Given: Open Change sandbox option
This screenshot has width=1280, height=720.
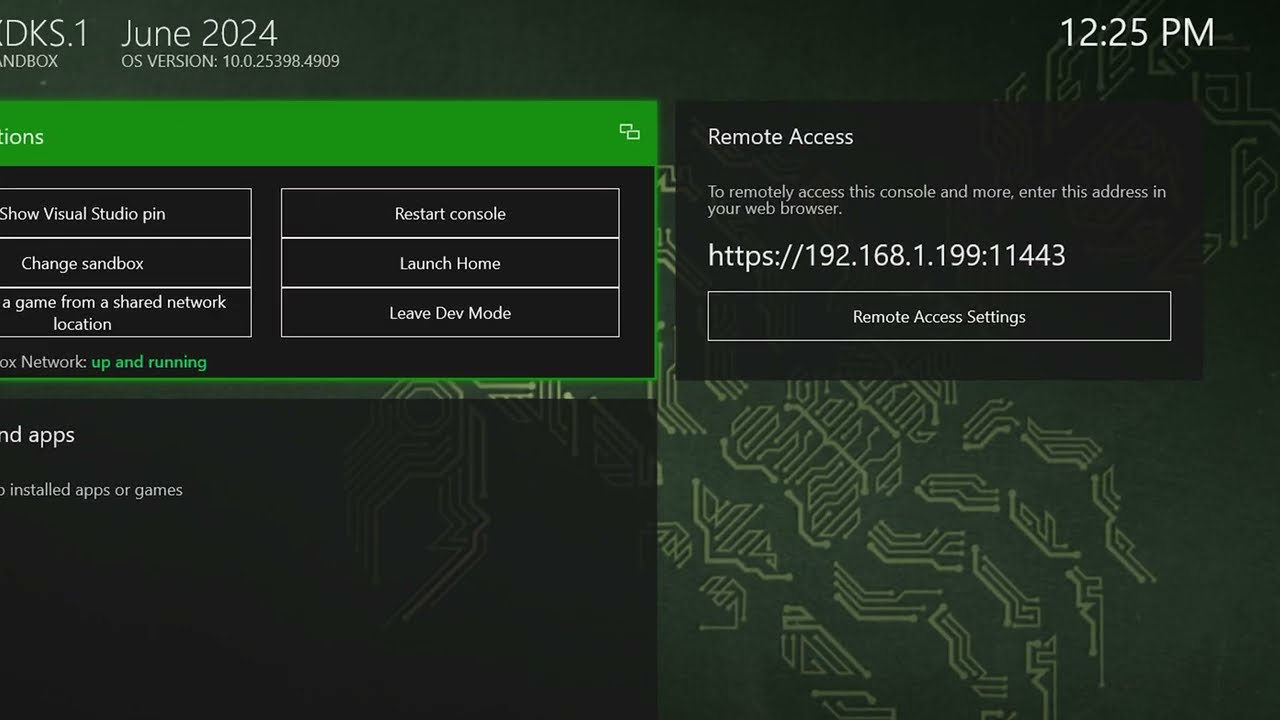Looking at the screenshot, I should tap(125, 263).
